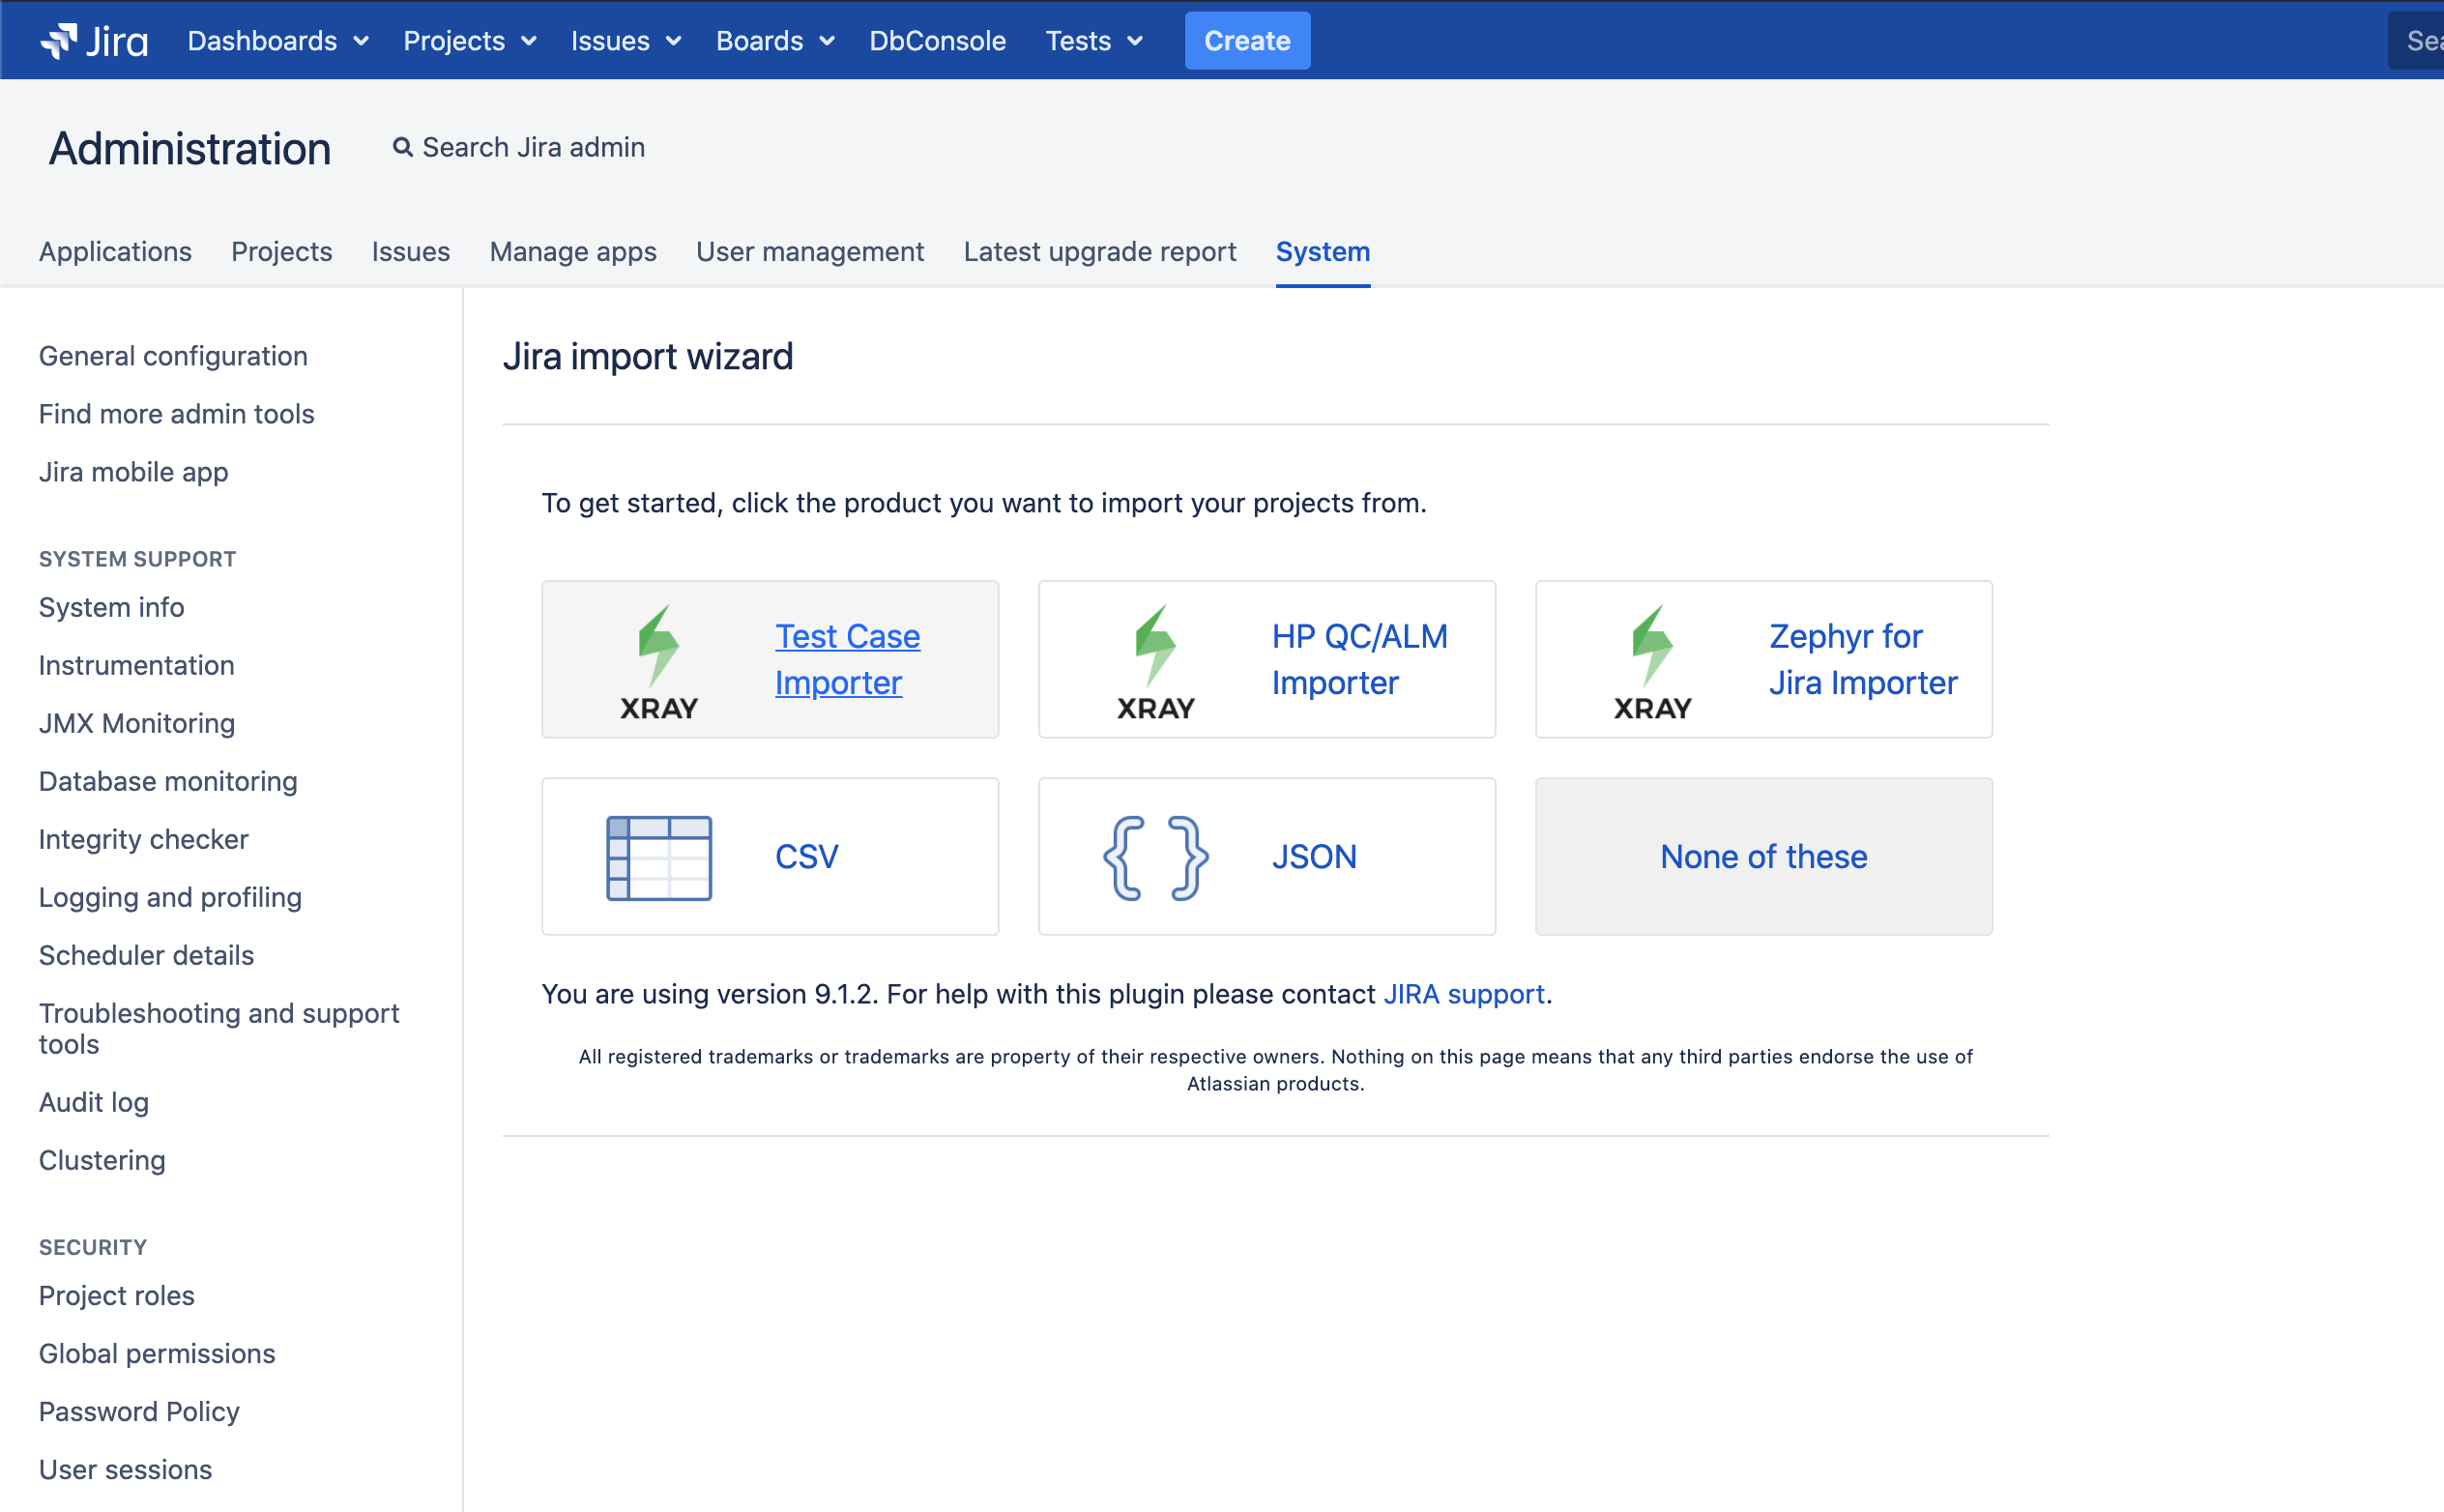Viewport: 2444px width, 1512px height.
Task: Open Find more admin tools
Action: (x=176, y=414)
